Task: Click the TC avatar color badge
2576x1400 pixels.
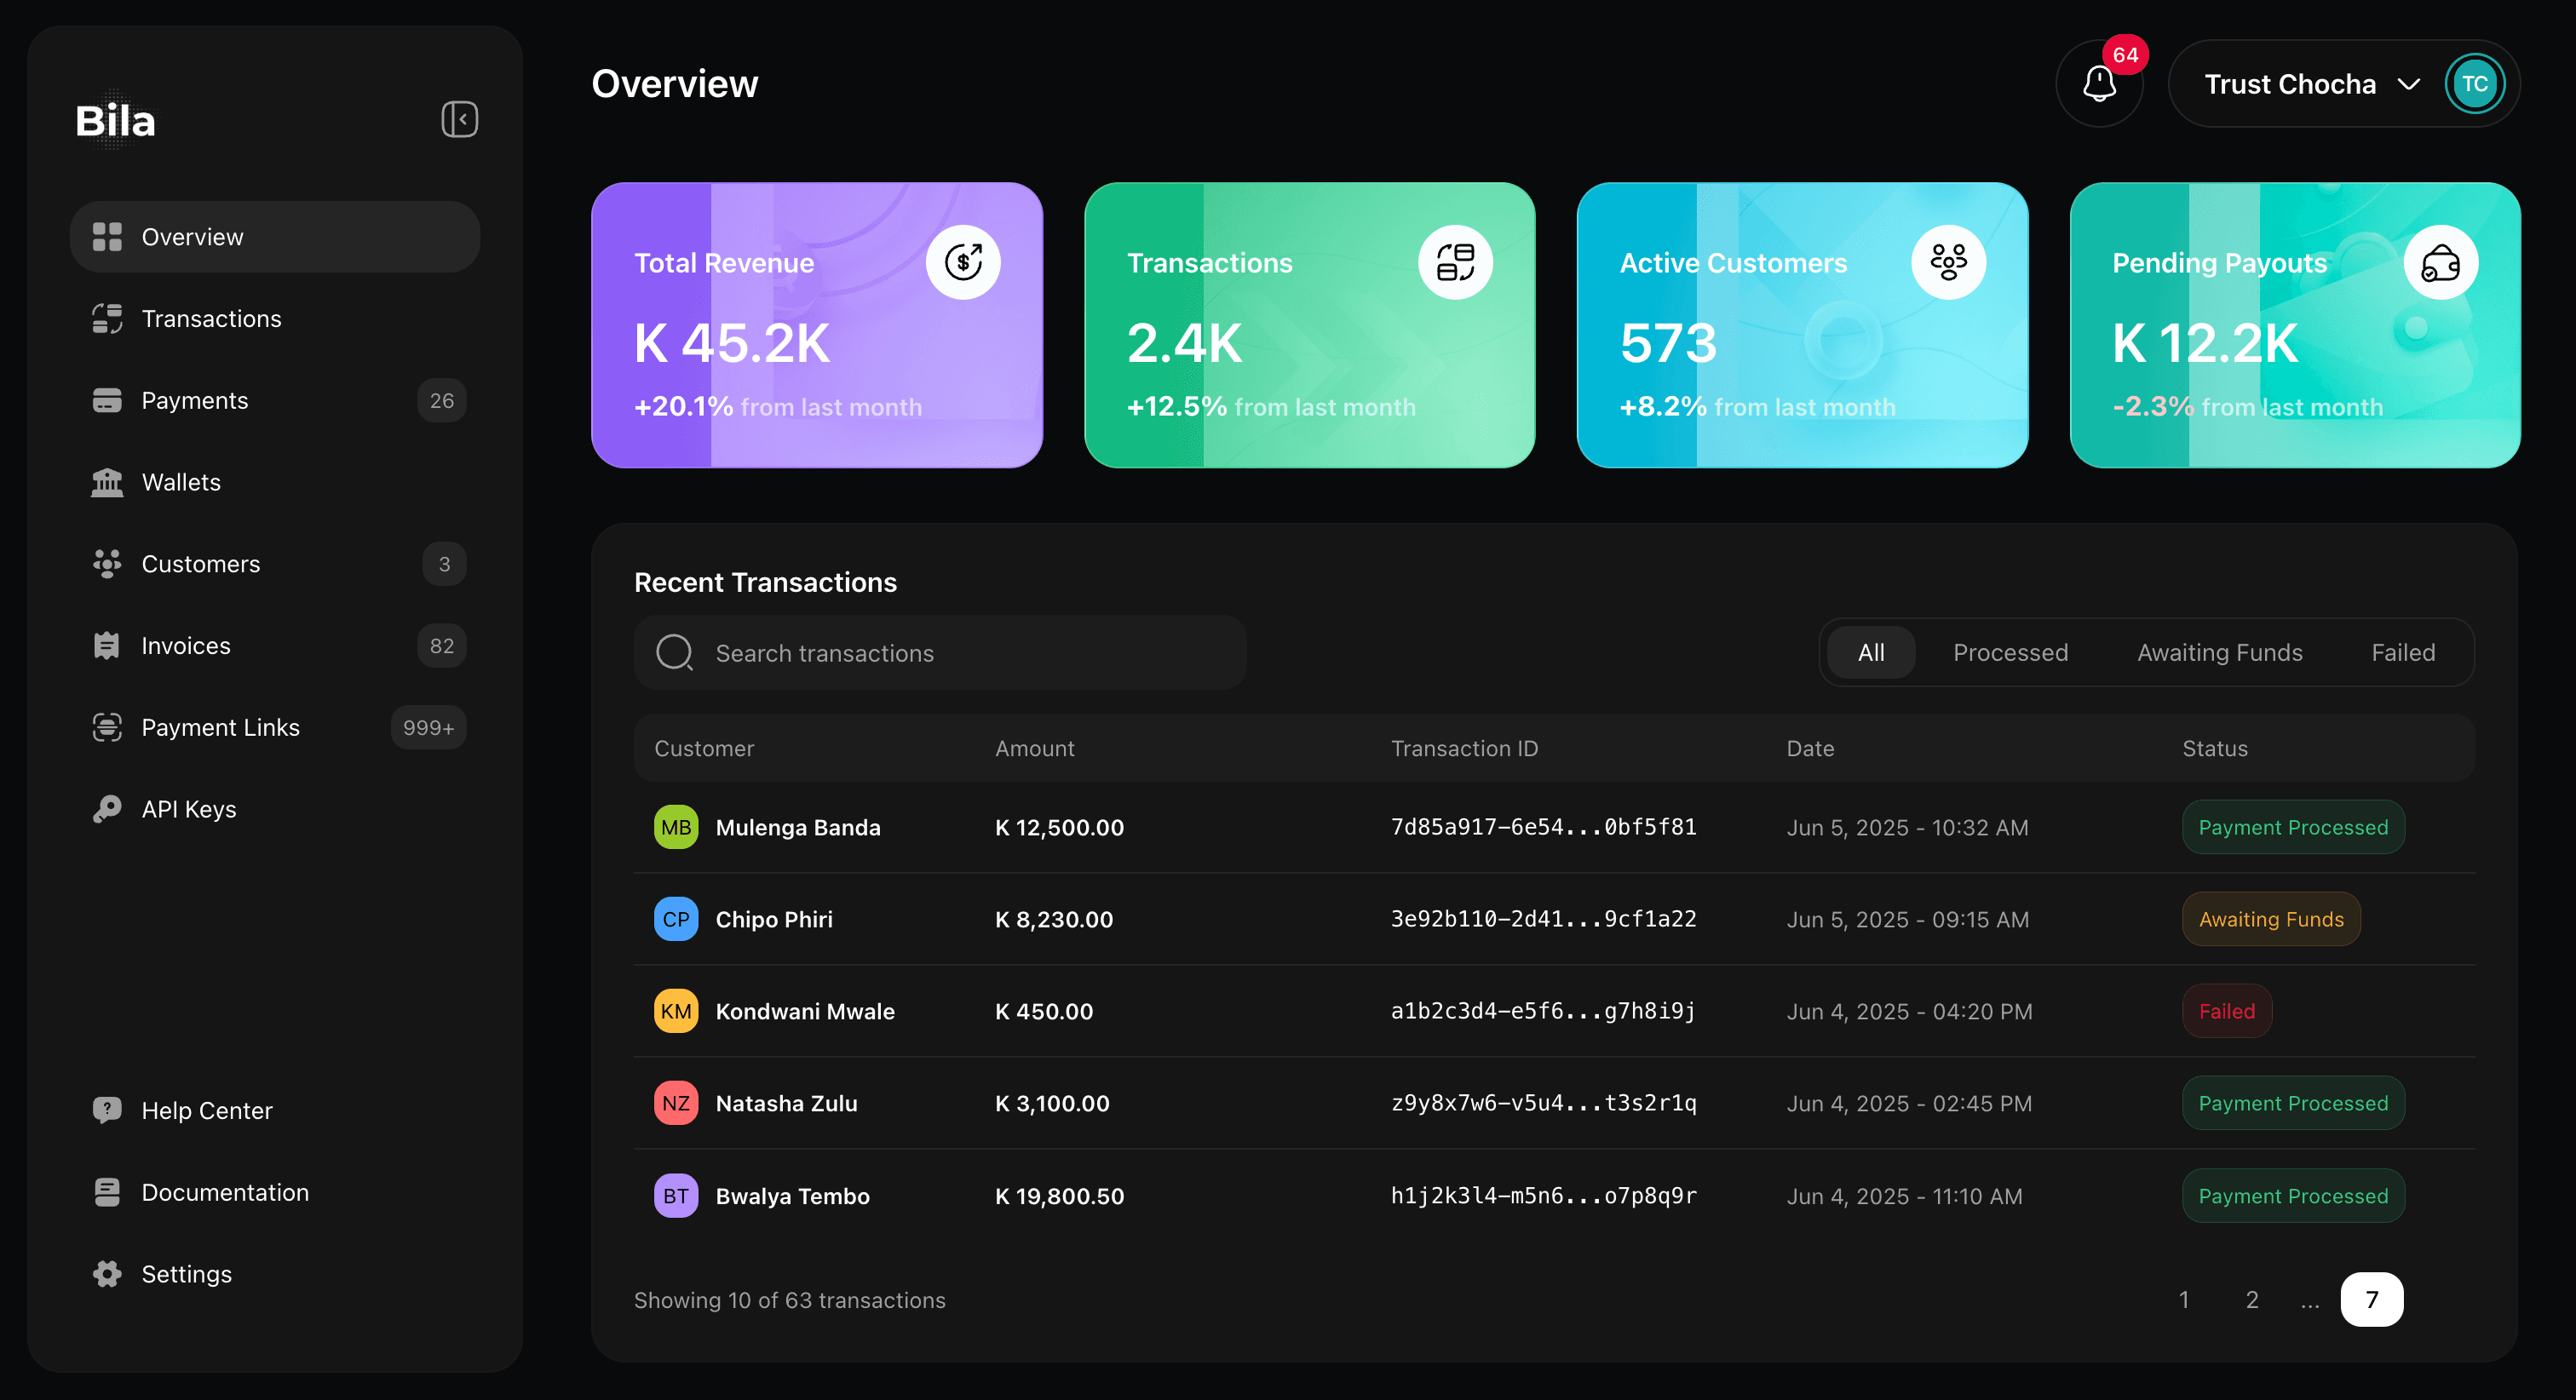Action: 2474,83
